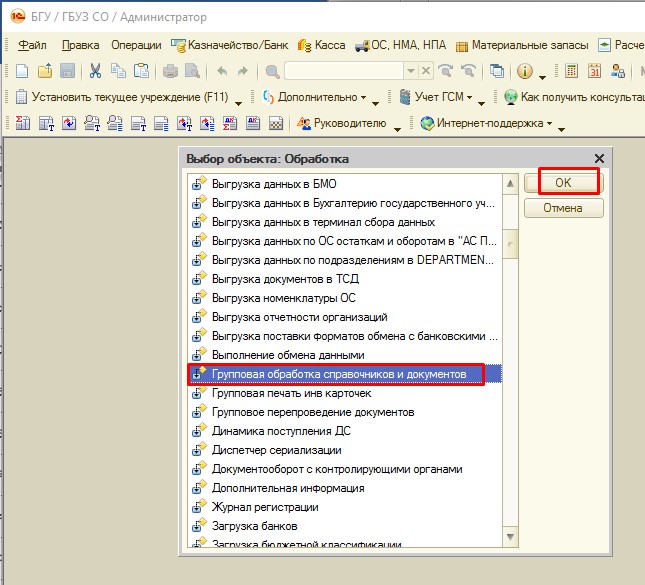645x585 pixels.
Task: Expand the Дополнительно dropdown
Action: pos(363,98)
